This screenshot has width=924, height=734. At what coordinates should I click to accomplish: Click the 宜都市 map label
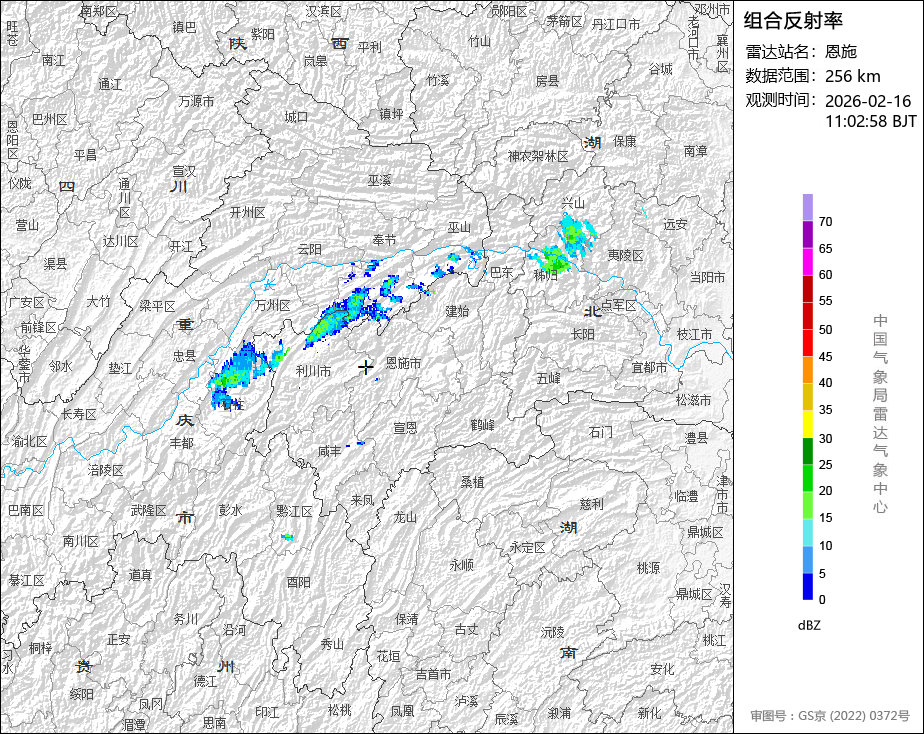point(649,368)
